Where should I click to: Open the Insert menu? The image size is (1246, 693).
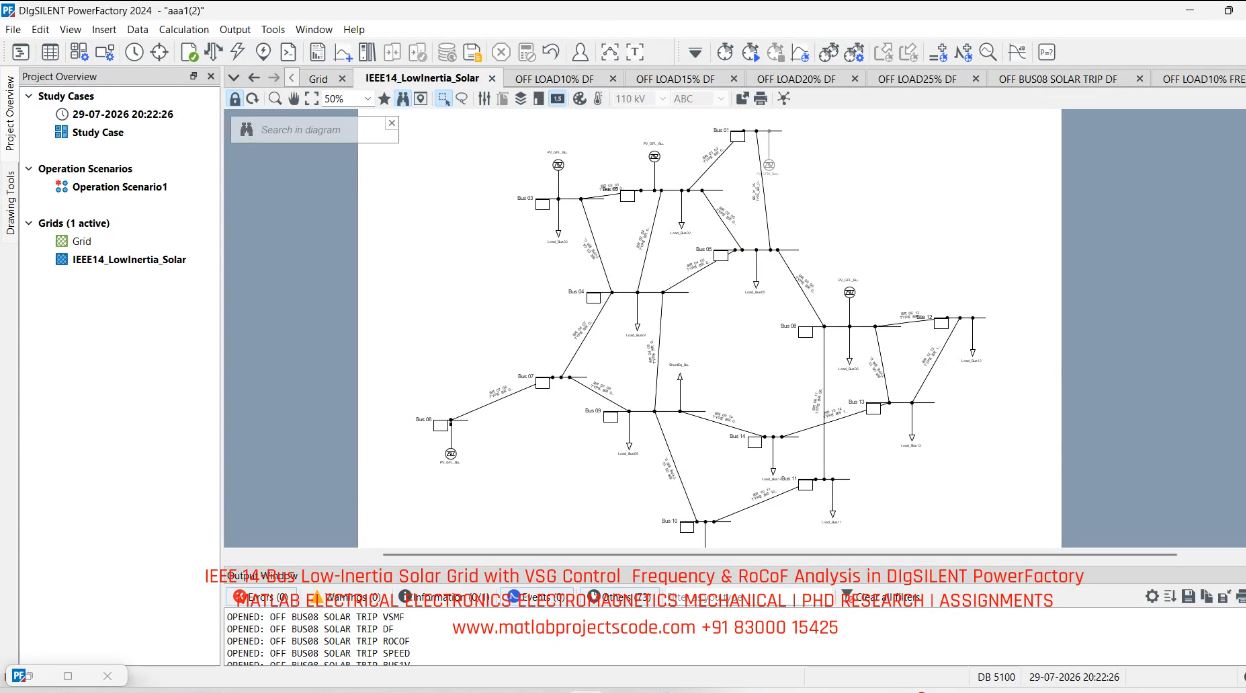coord(104,29)
